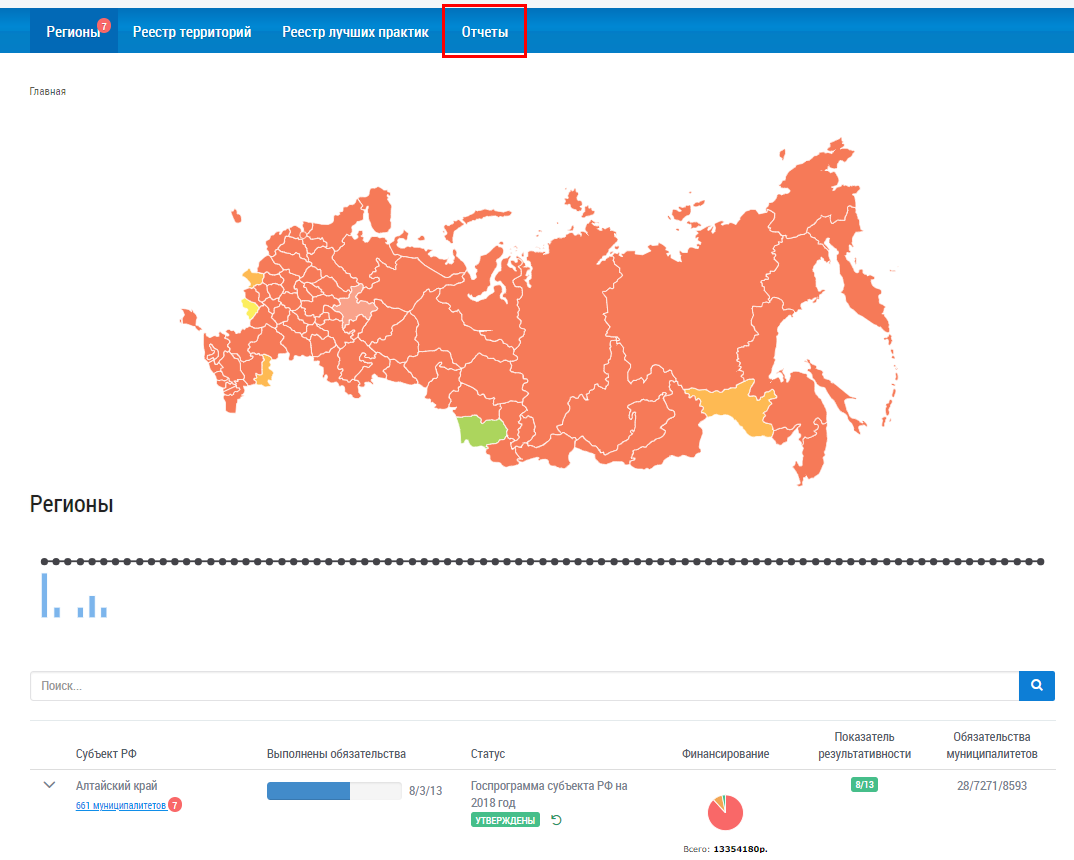1074x860 pixels.
Task: Click the green УТВЕРЖДЕНЫ status label
Action: 505,820
